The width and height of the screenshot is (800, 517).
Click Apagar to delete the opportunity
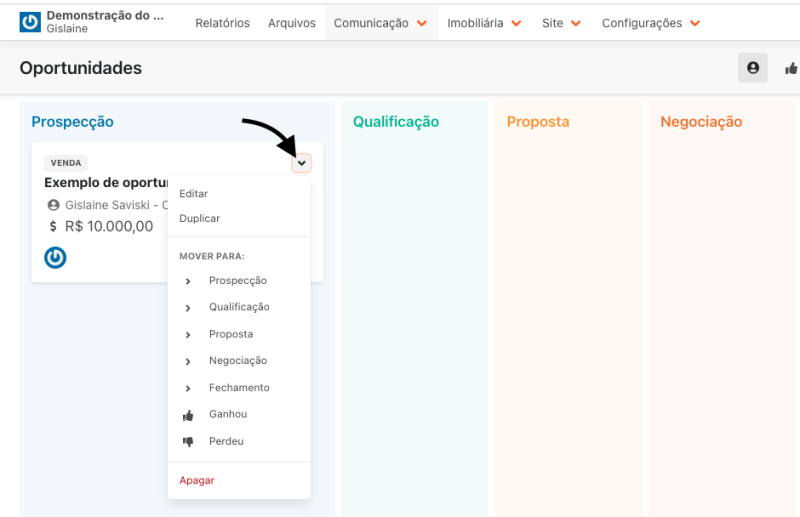click(197, 480)
